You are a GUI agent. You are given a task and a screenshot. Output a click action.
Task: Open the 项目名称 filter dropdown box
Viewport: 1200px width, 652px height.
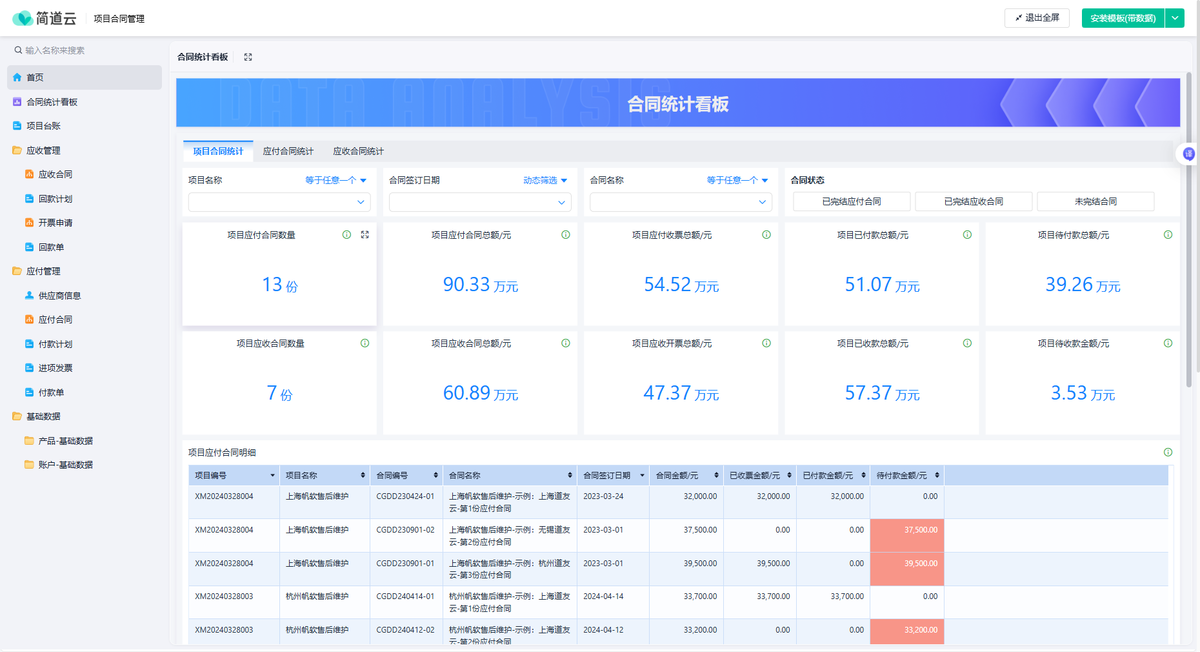[279, 202]
